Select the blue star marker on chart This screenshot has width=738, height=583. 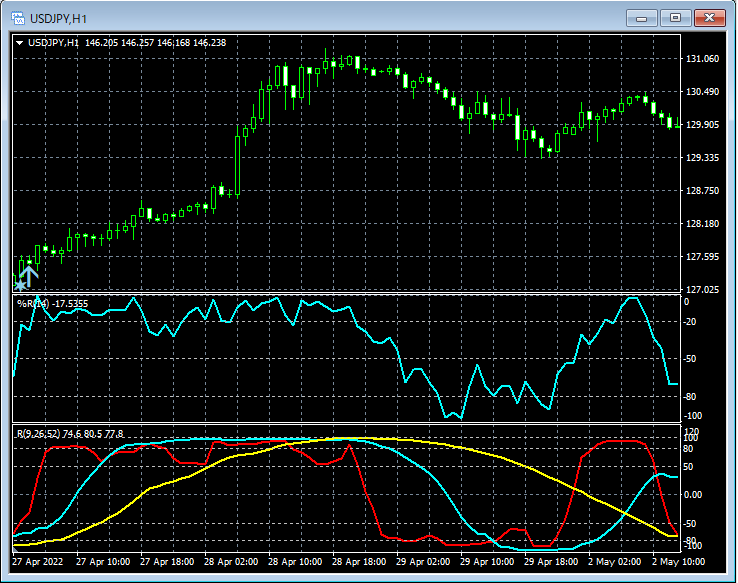pyautogui.click(x=20, y=285)
